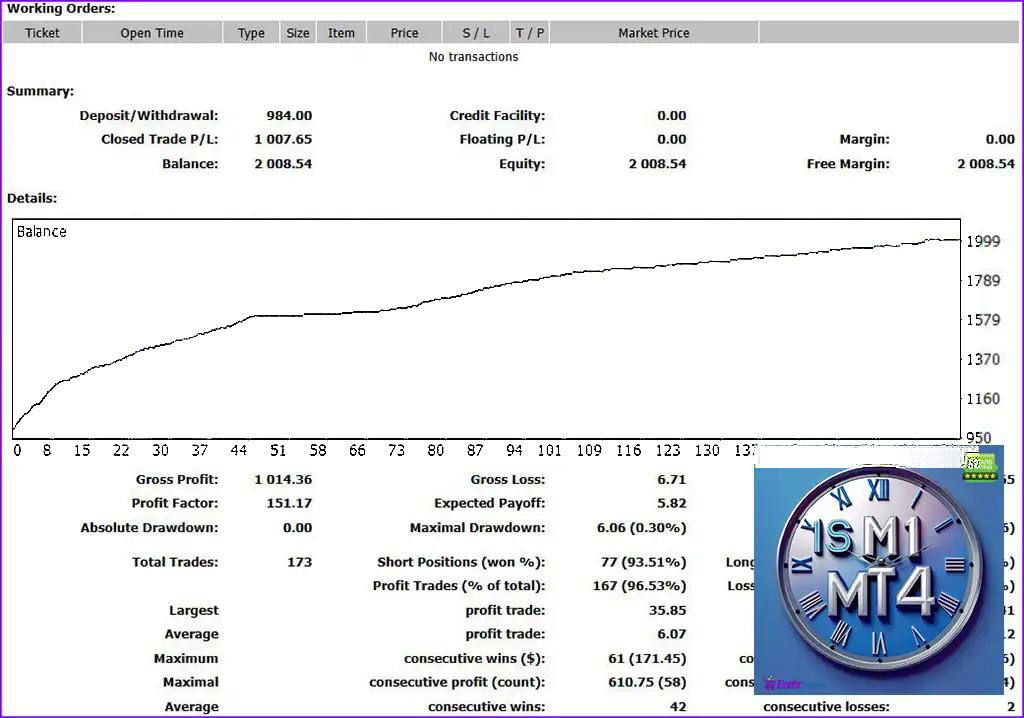The image size is (1024, 718).
Task: Click the 'No transactions' text row
Action: point(473,57)
